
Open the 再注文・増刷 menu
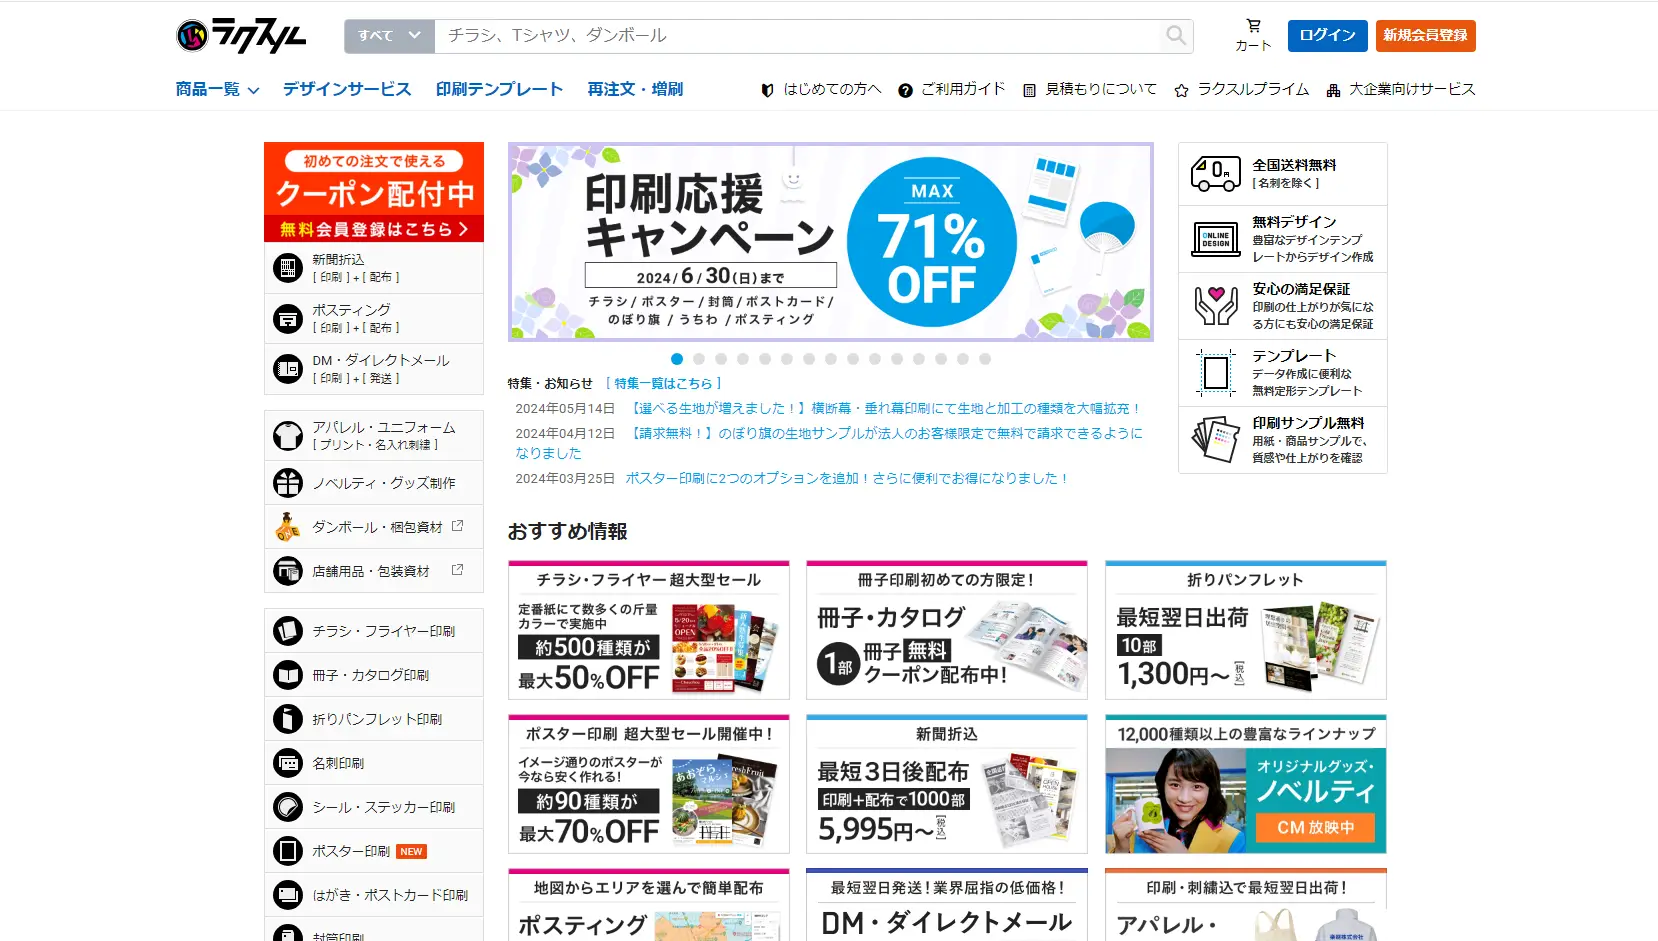coord(635,89)
